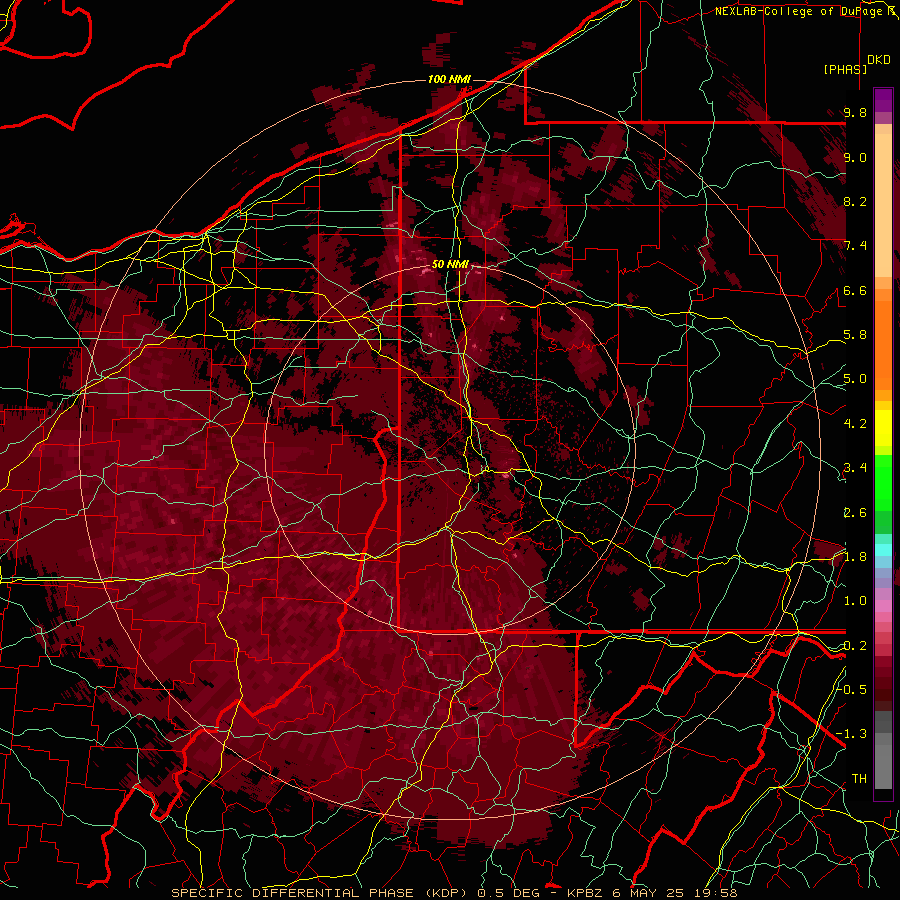Click the "TH" threshold label on the scale
The image size is (900, 900).
(x=859, y=779)
